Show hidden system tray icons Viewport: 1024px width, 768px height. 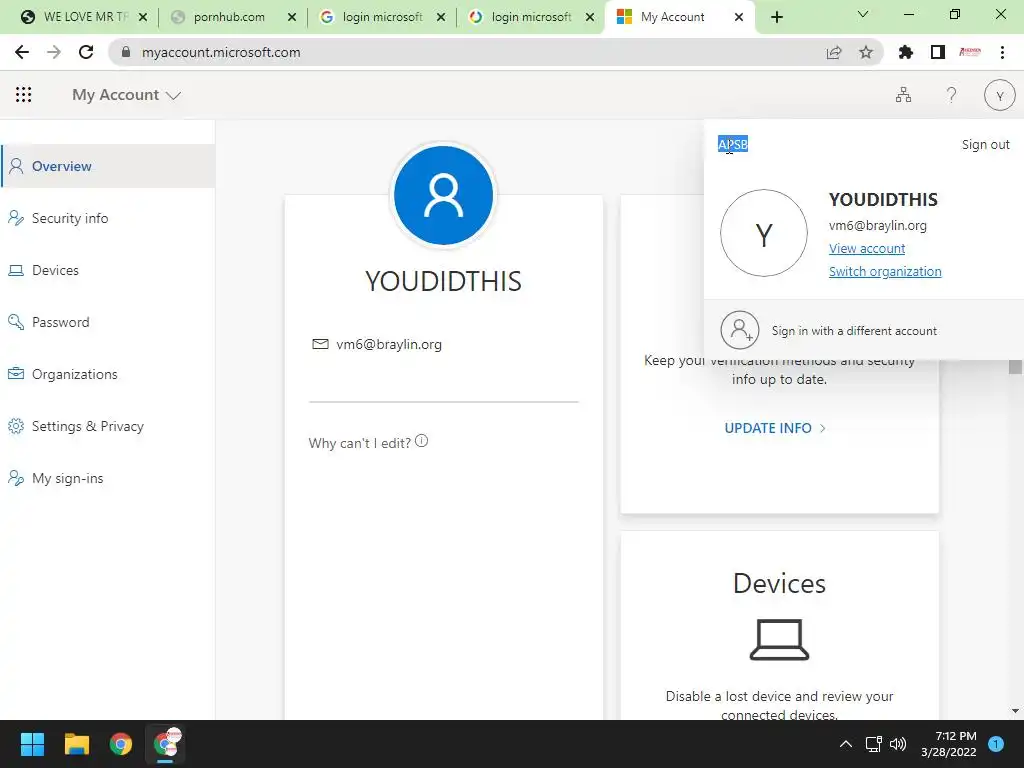(846, 744)
